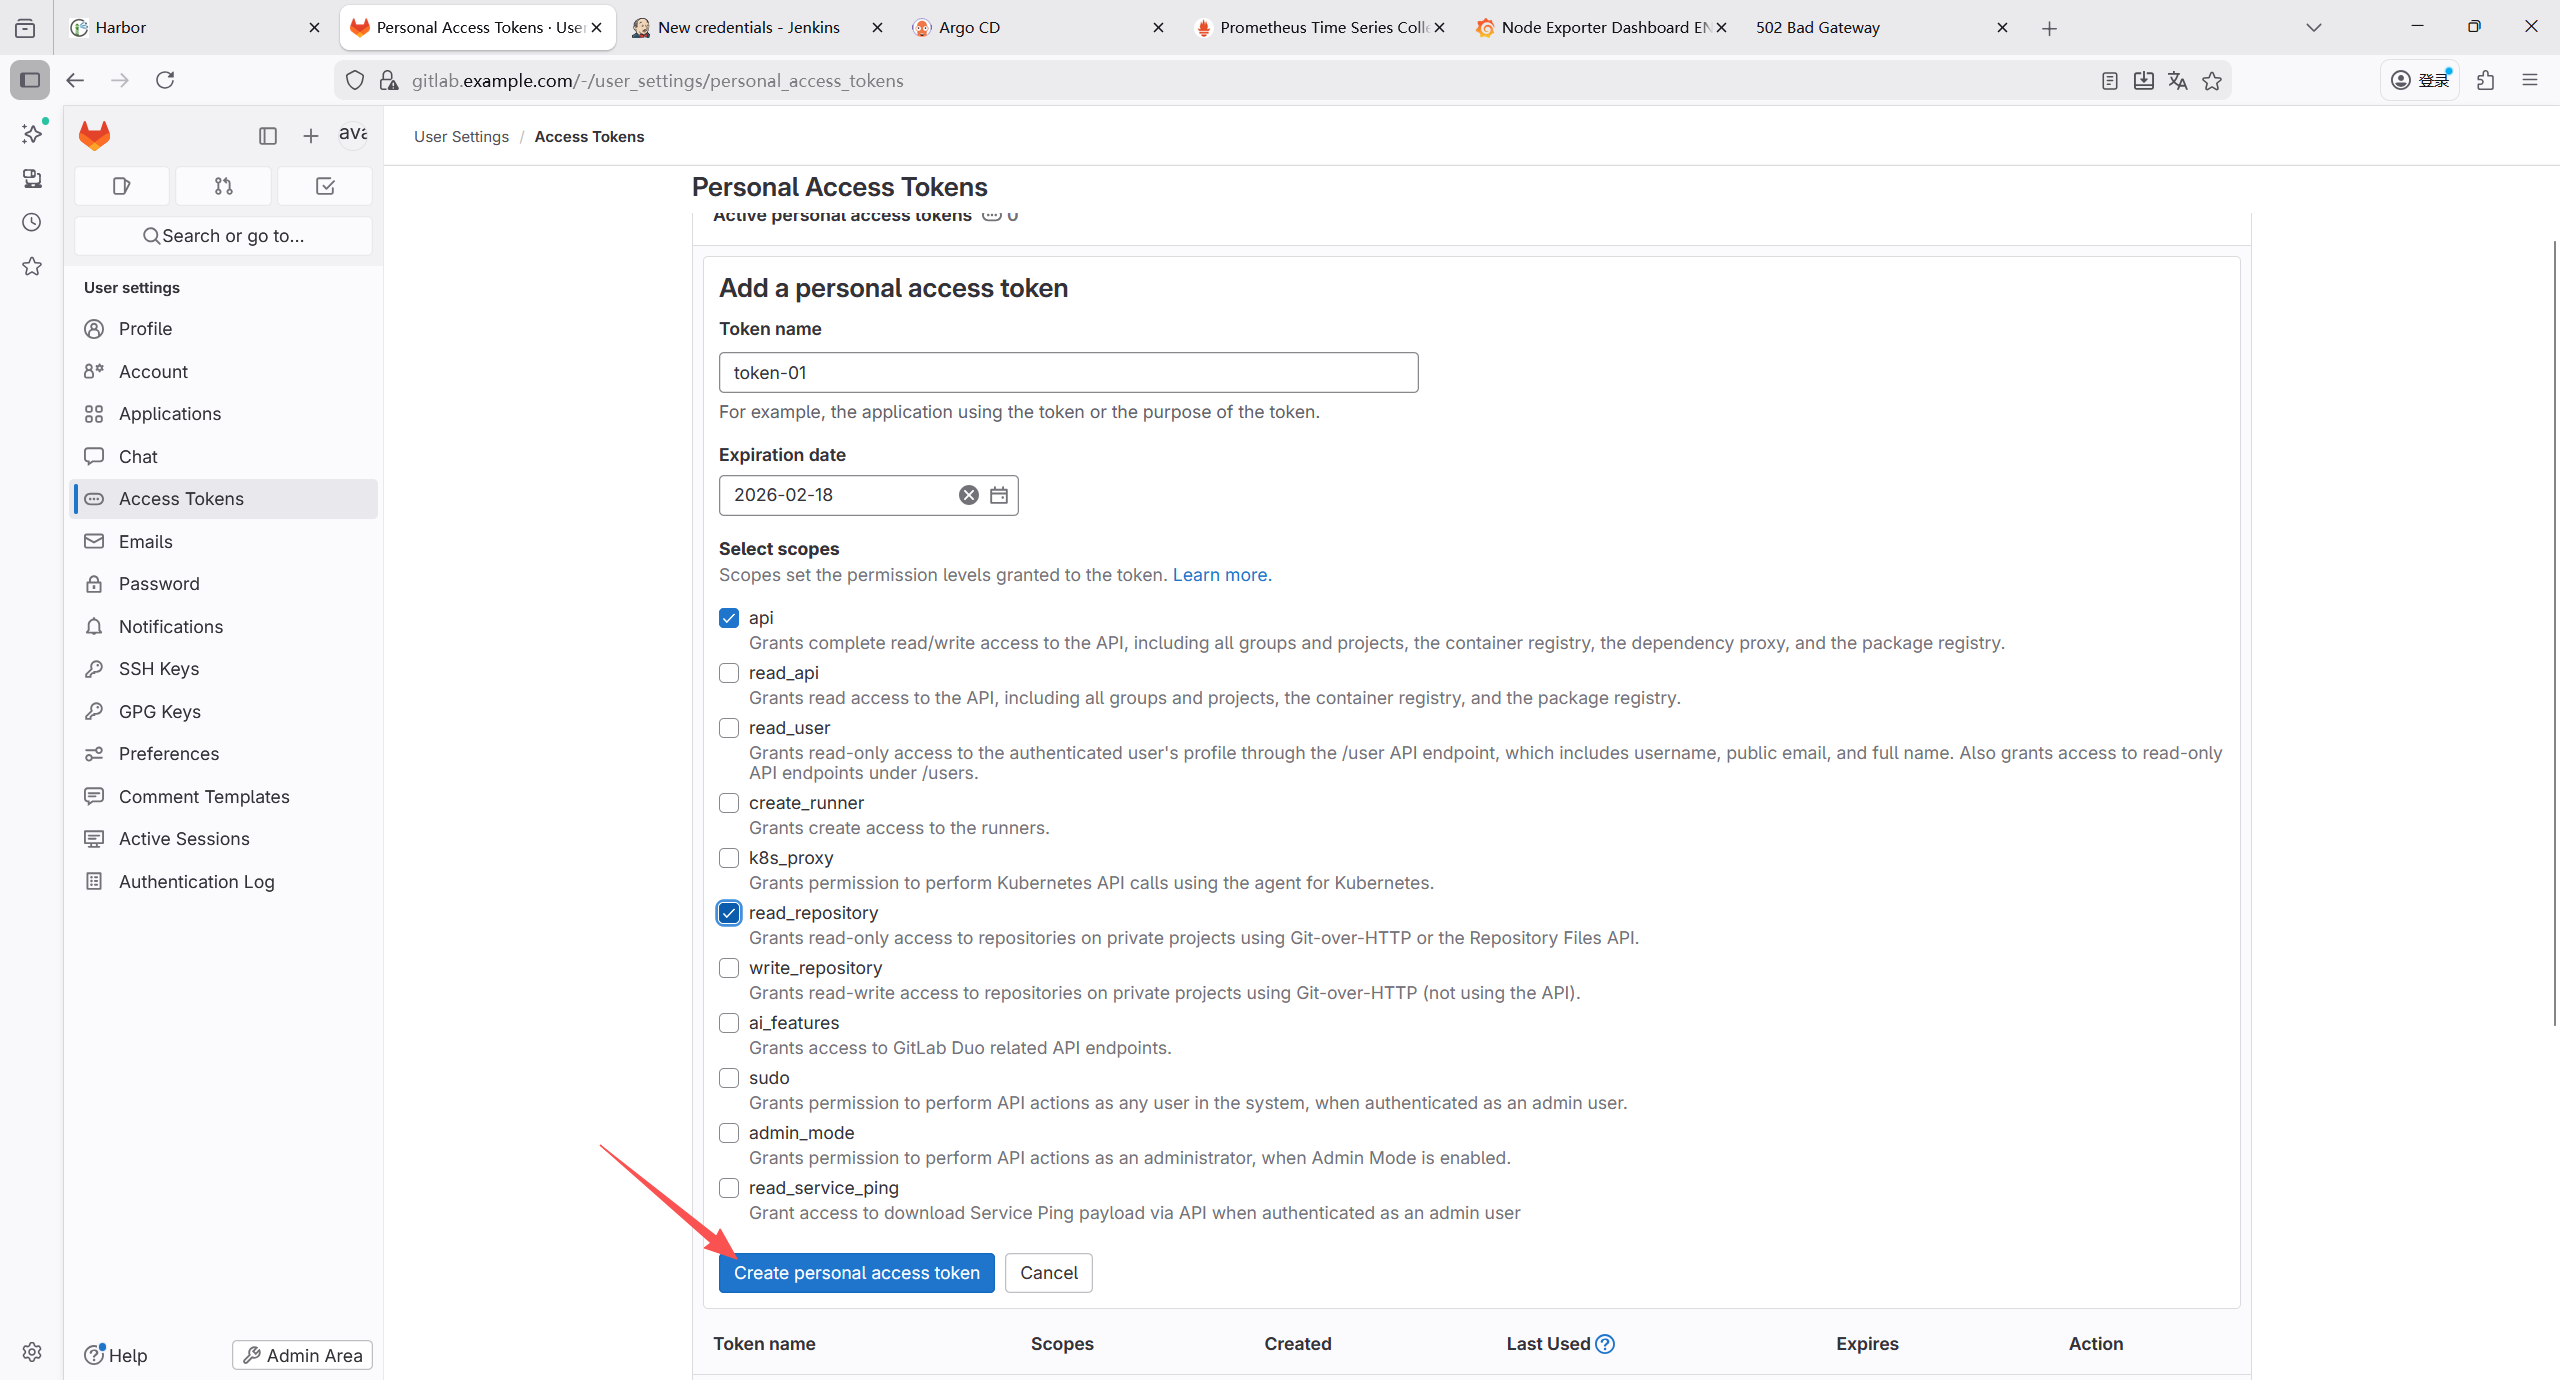The height and width of the screenshot is (1380, 2560).
Task: Toggle the GitLab sidebar collapse icon
Action: [267, 136]
